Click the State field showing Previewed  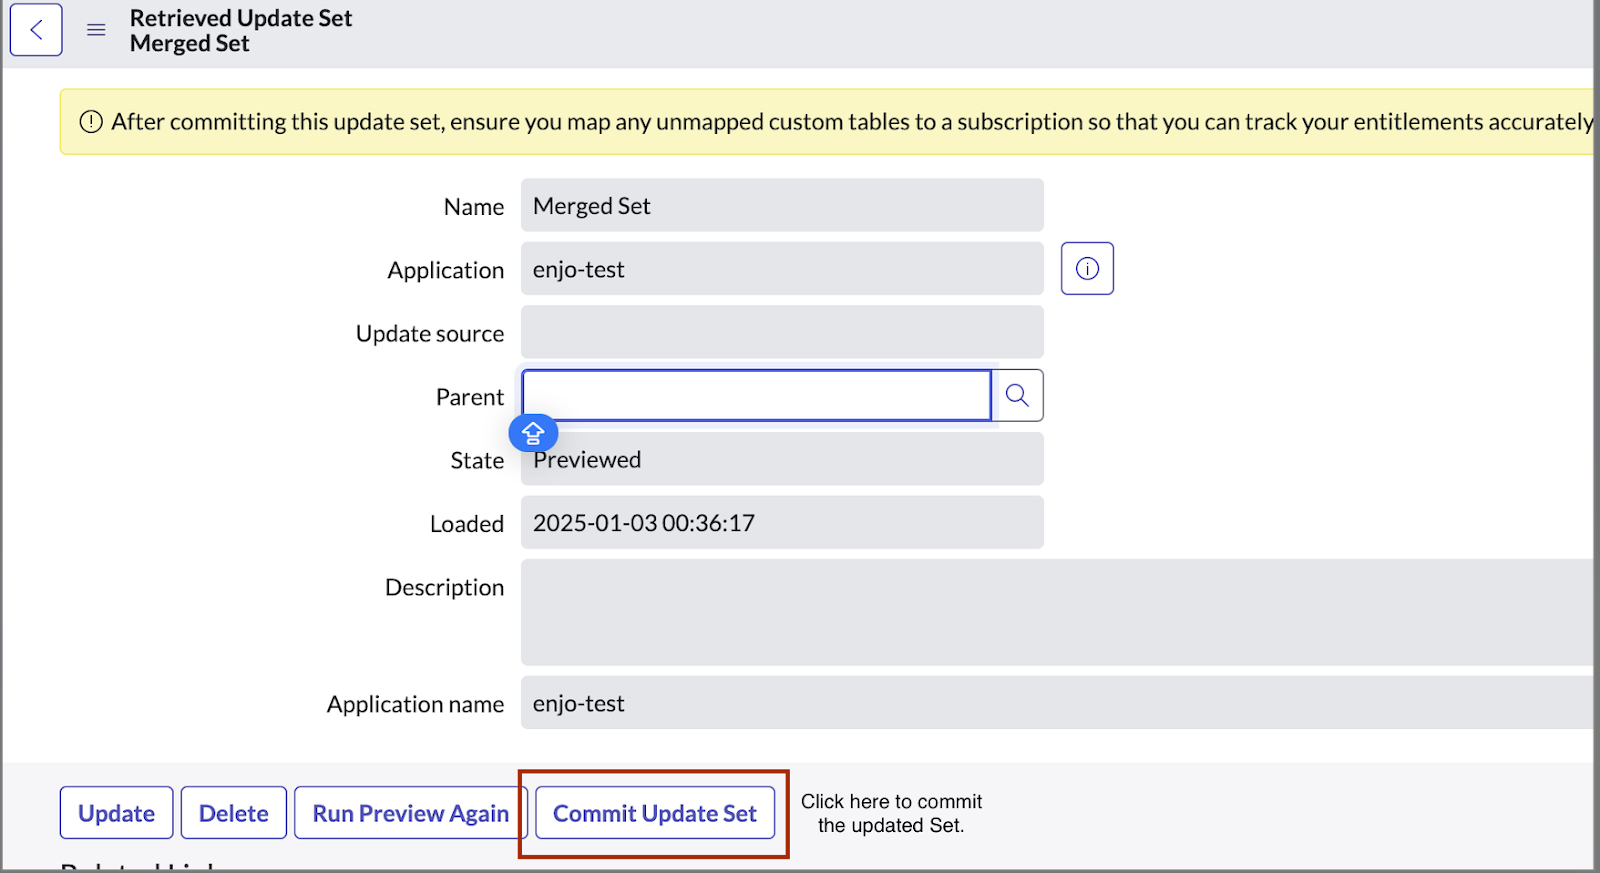coord(782,459)
